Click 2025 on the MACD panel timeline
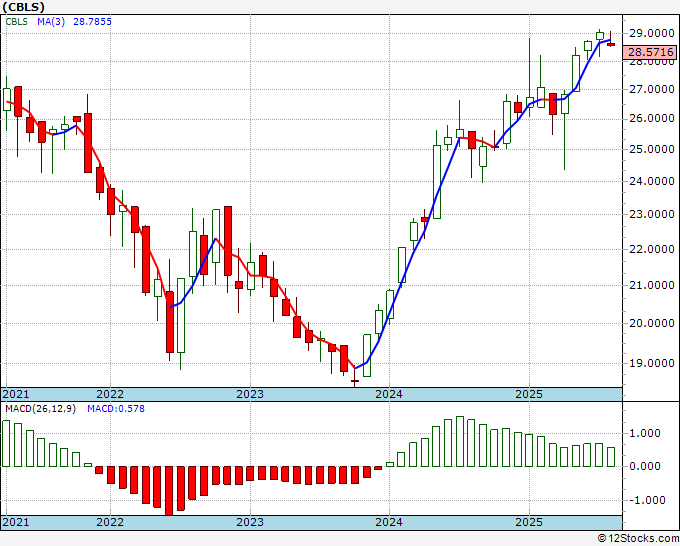680x546 pixels. pos(529,522)
